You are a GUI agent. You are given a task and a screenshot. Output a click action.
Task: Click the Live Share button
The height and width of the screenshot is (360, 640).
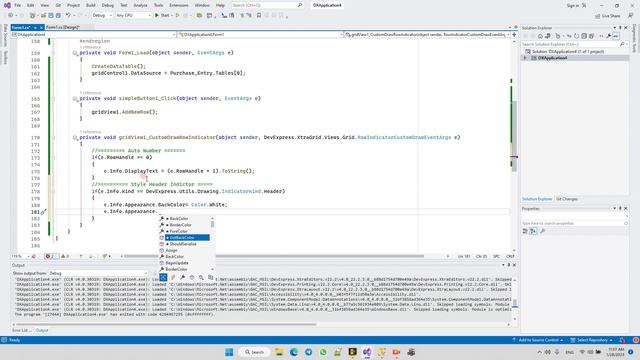coord(608,16)
